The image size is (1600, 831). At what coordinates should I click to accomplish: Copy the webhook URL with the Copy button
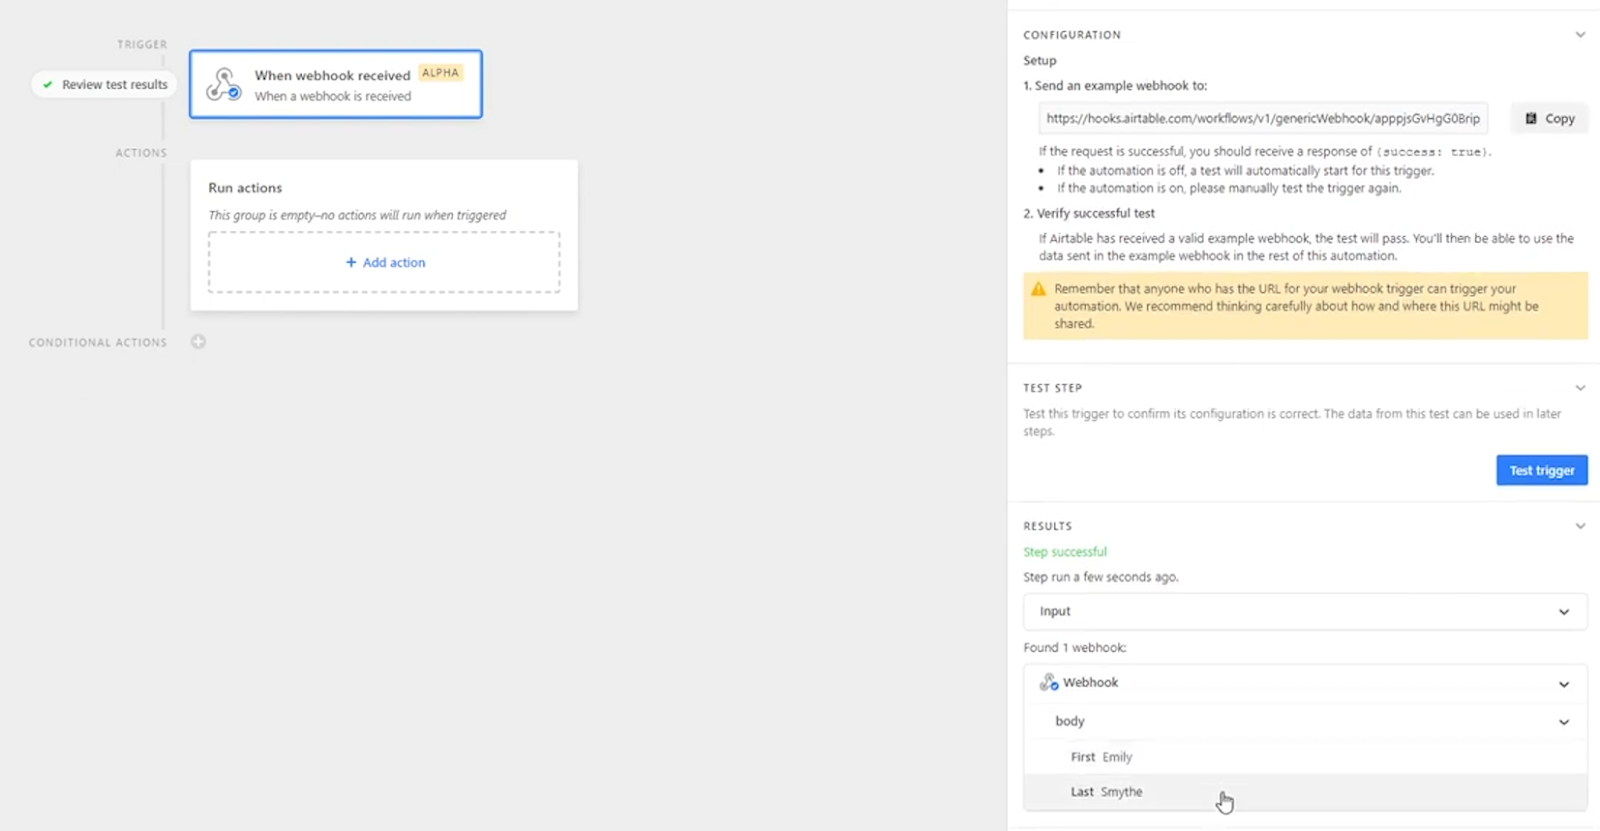tap(1549, 118)
